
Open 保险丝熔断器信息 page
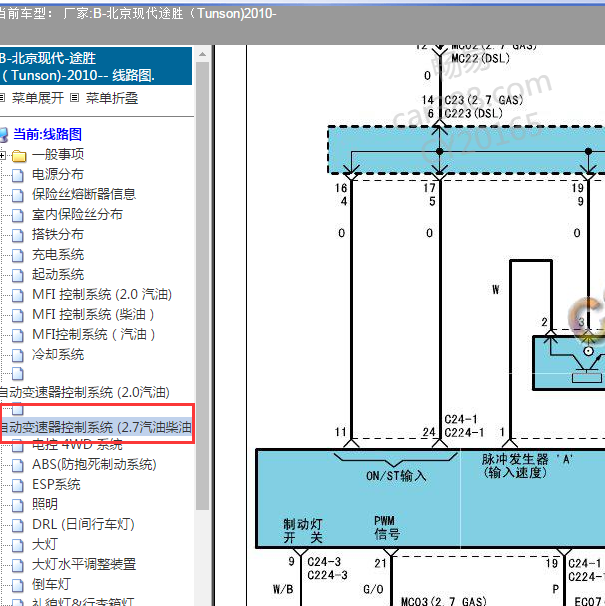pyautogui.click(x=84, y=194)
